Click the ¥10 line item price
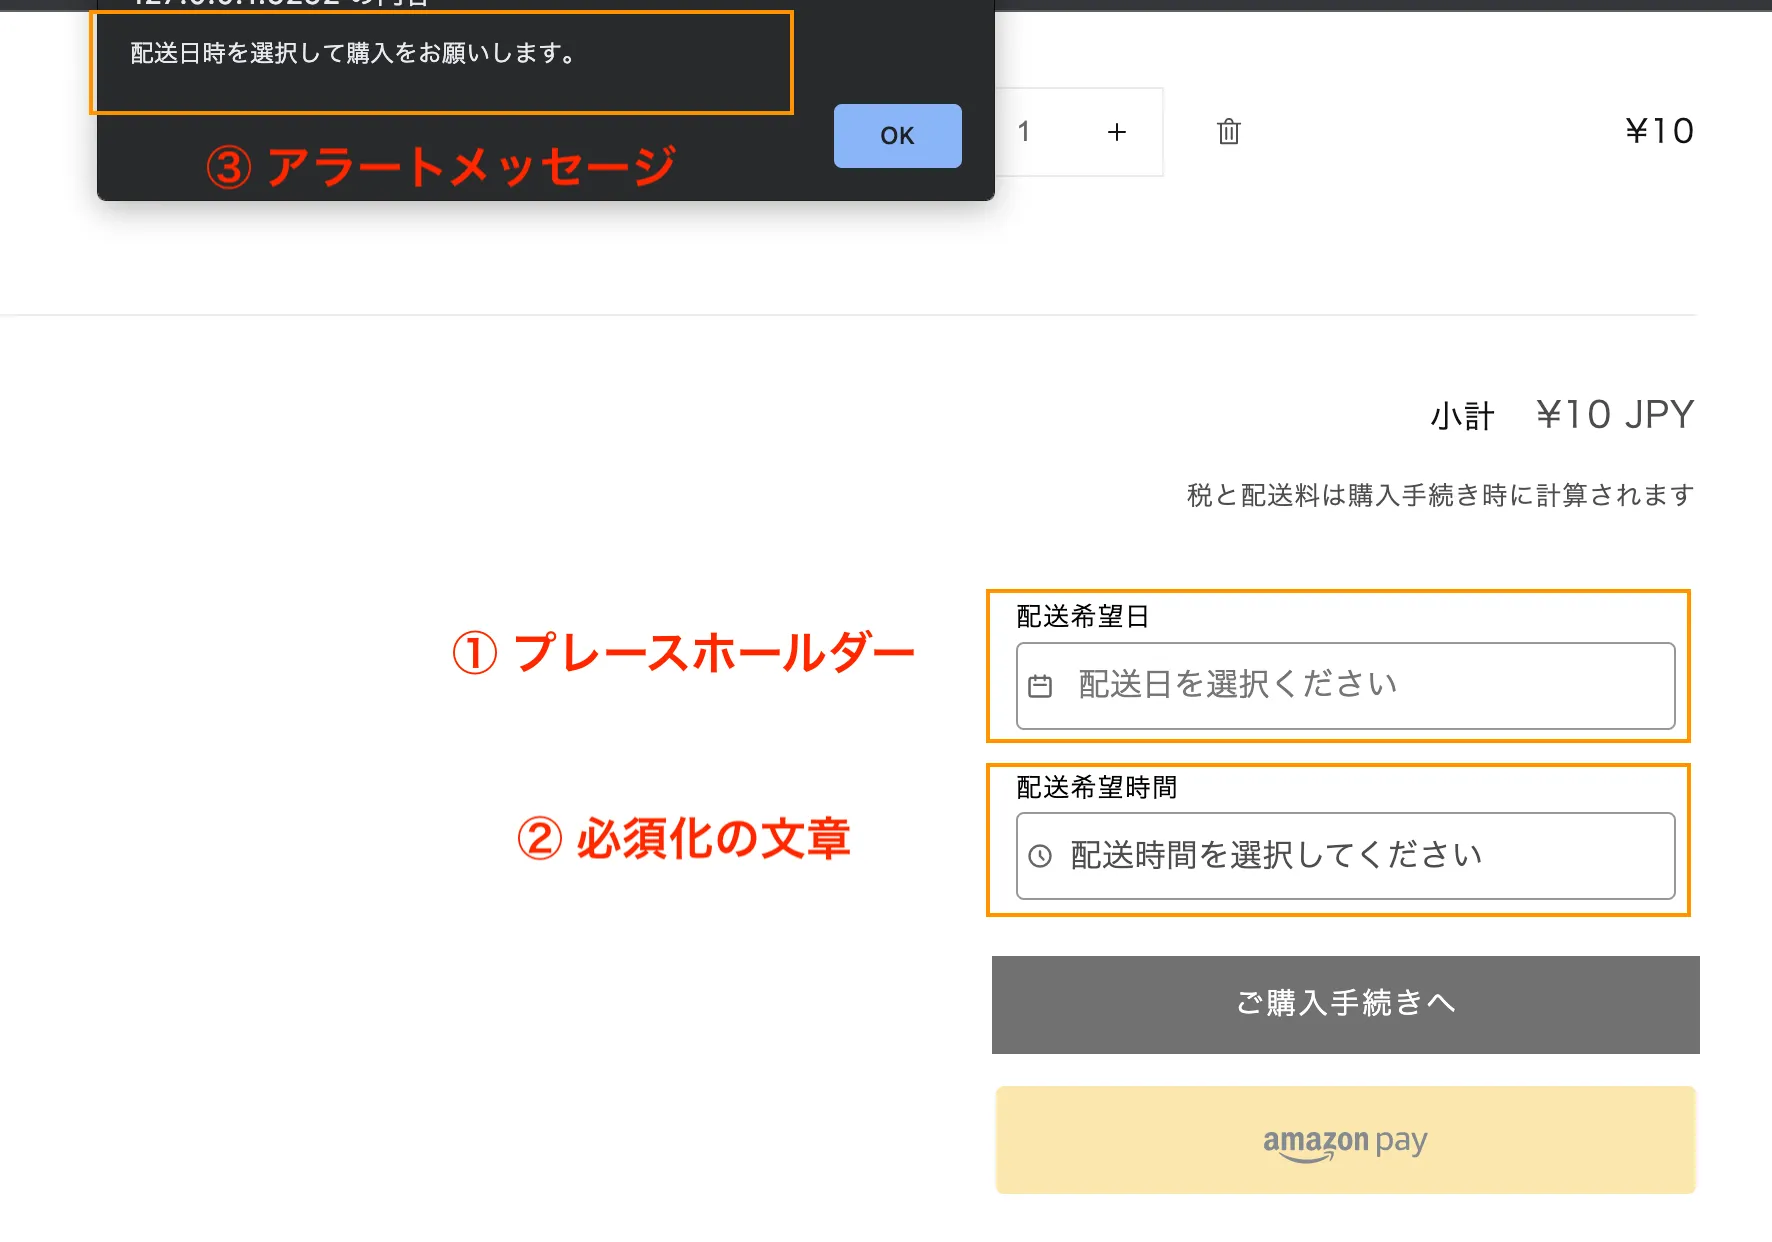 [x=1658, y=131]
